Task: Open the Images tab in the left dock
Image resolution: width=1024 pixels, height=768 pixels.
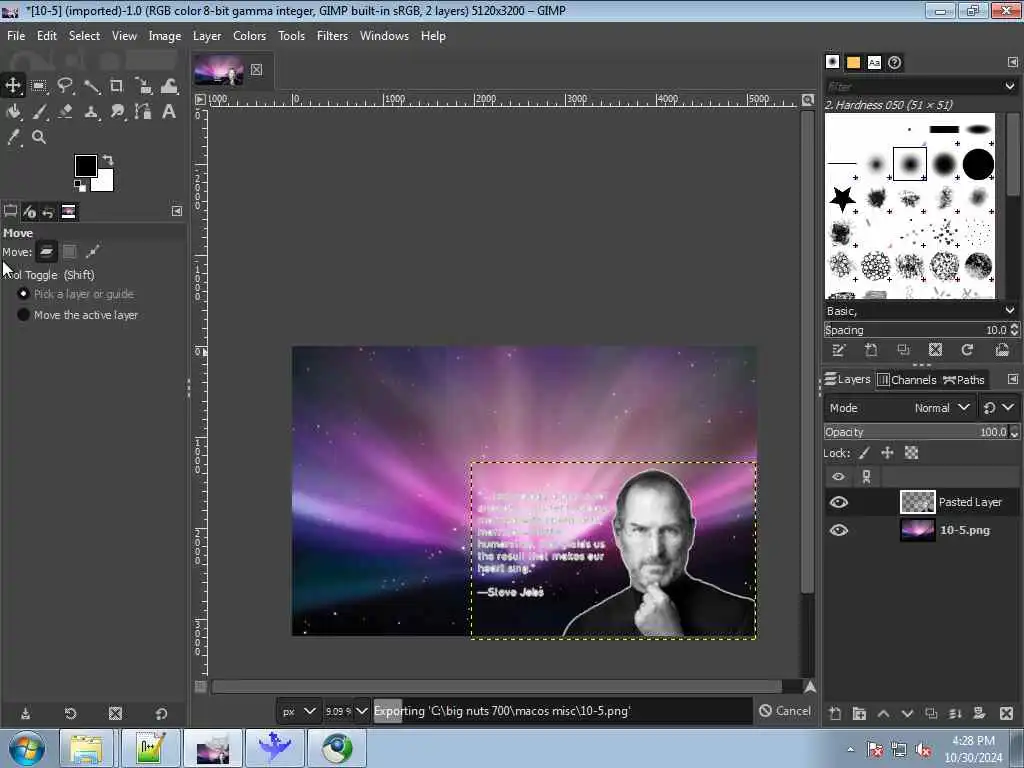Action: coord(69,212)
